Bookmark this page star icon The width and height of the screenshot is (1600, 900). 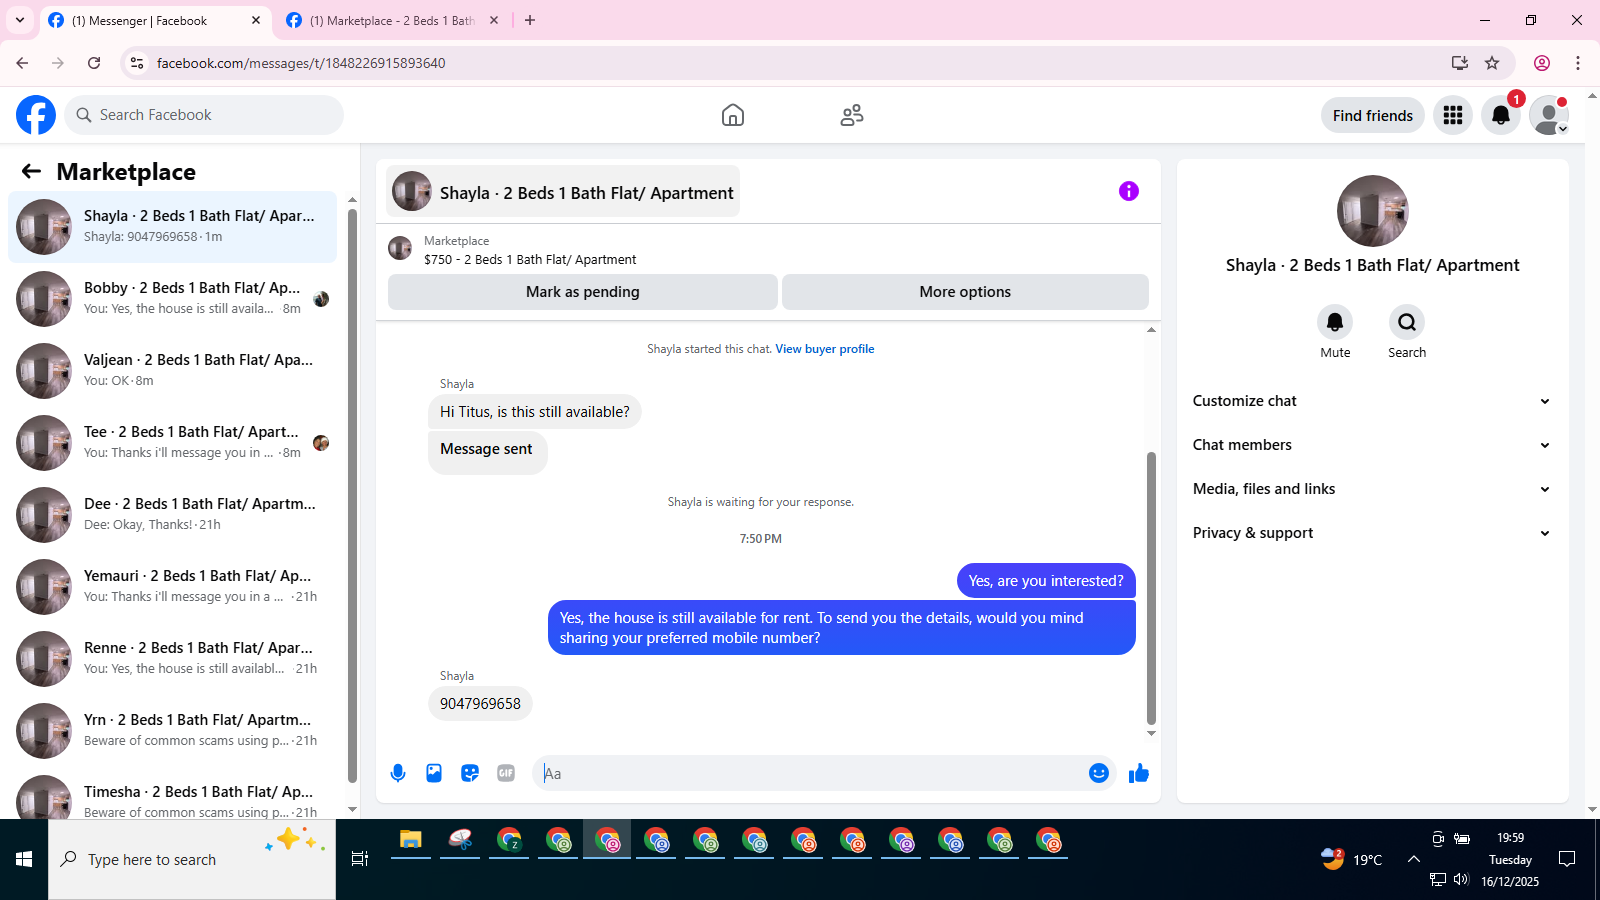point(1492,63)
